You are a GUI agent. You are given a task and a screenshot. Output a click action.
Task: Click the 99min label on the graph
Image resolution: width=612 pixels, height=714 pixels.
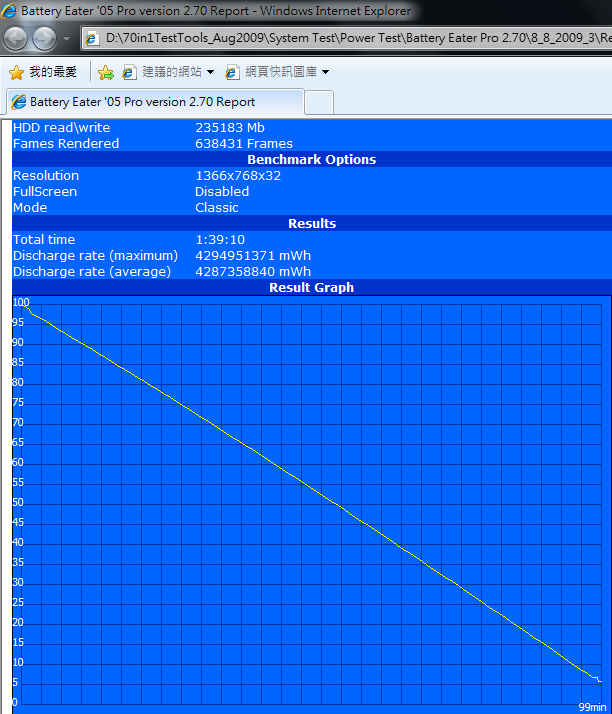(591, 707)
